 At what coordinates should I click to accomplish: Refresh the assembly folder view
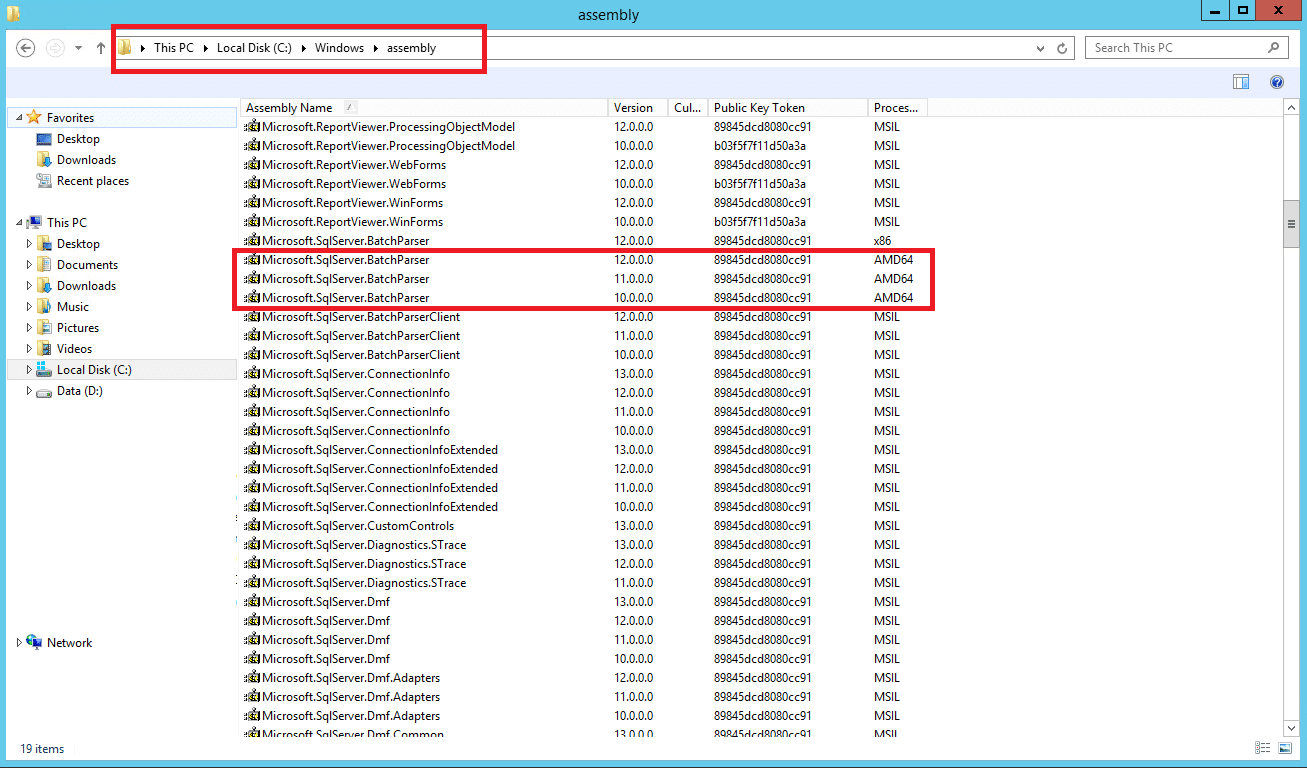tap(1064, 48)
